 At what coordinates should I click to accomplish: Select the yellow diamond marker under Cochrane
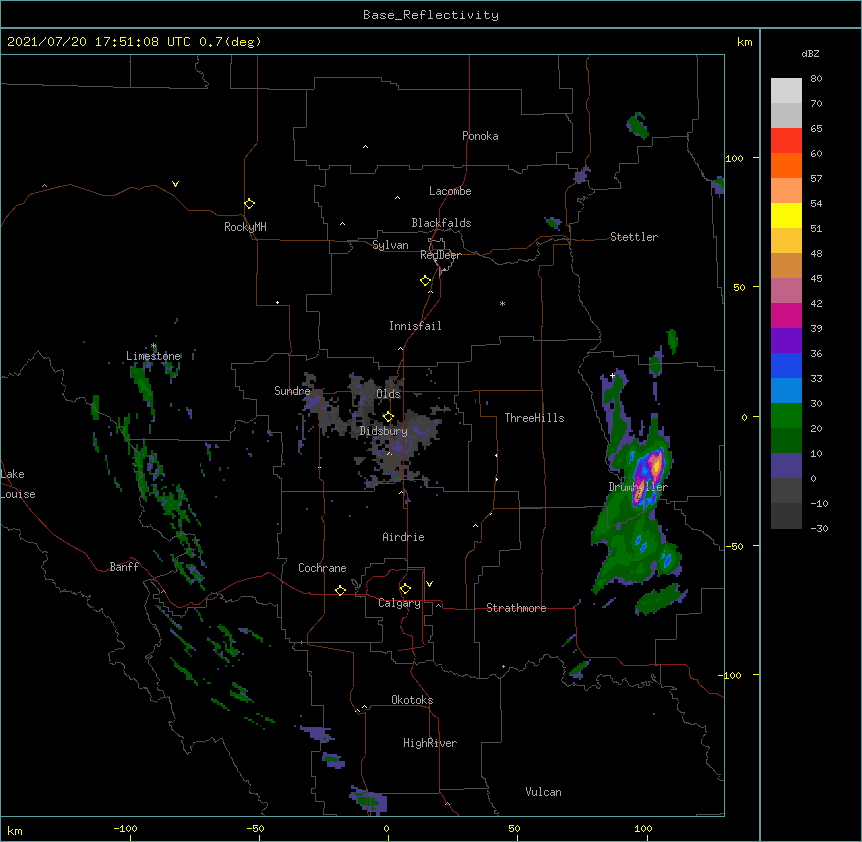pyautogui.click(x=340, y=590)
